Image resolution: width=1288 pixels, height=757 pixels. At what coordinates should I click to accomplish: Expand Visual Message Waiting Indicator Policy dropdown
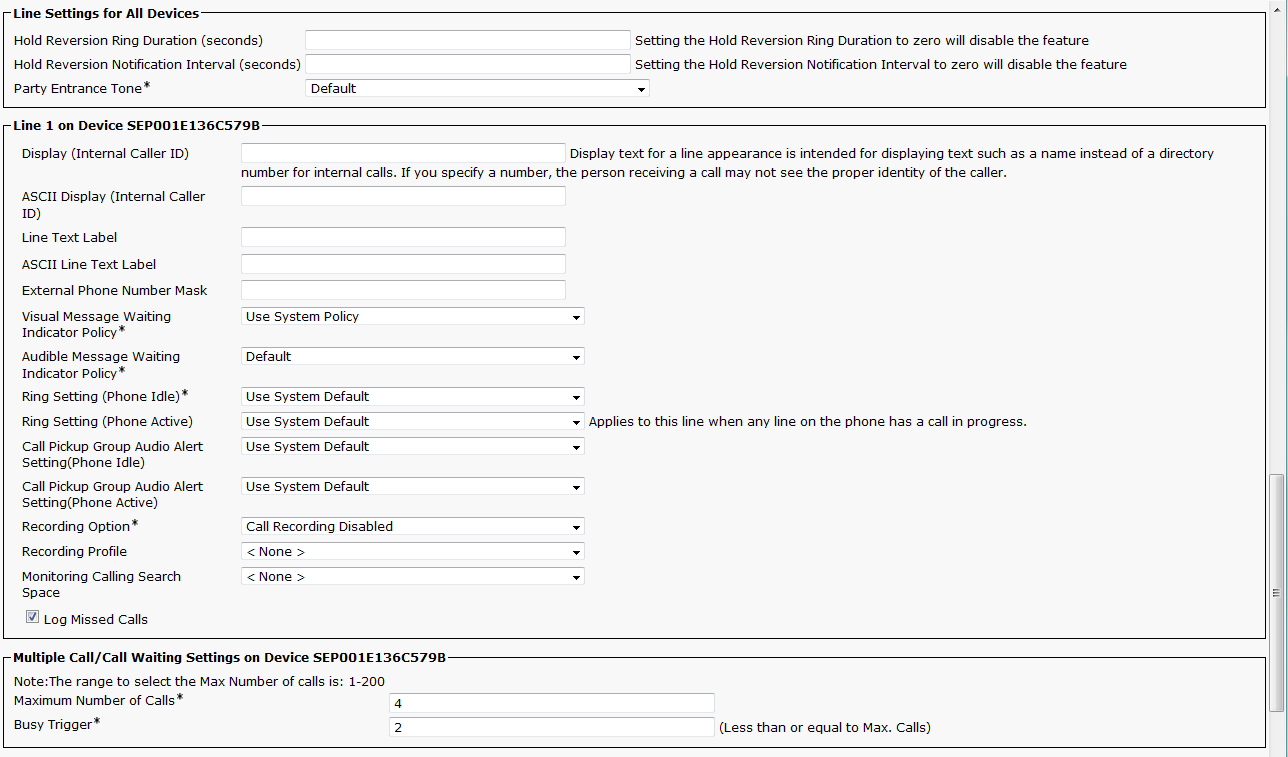tap(412, 317)
